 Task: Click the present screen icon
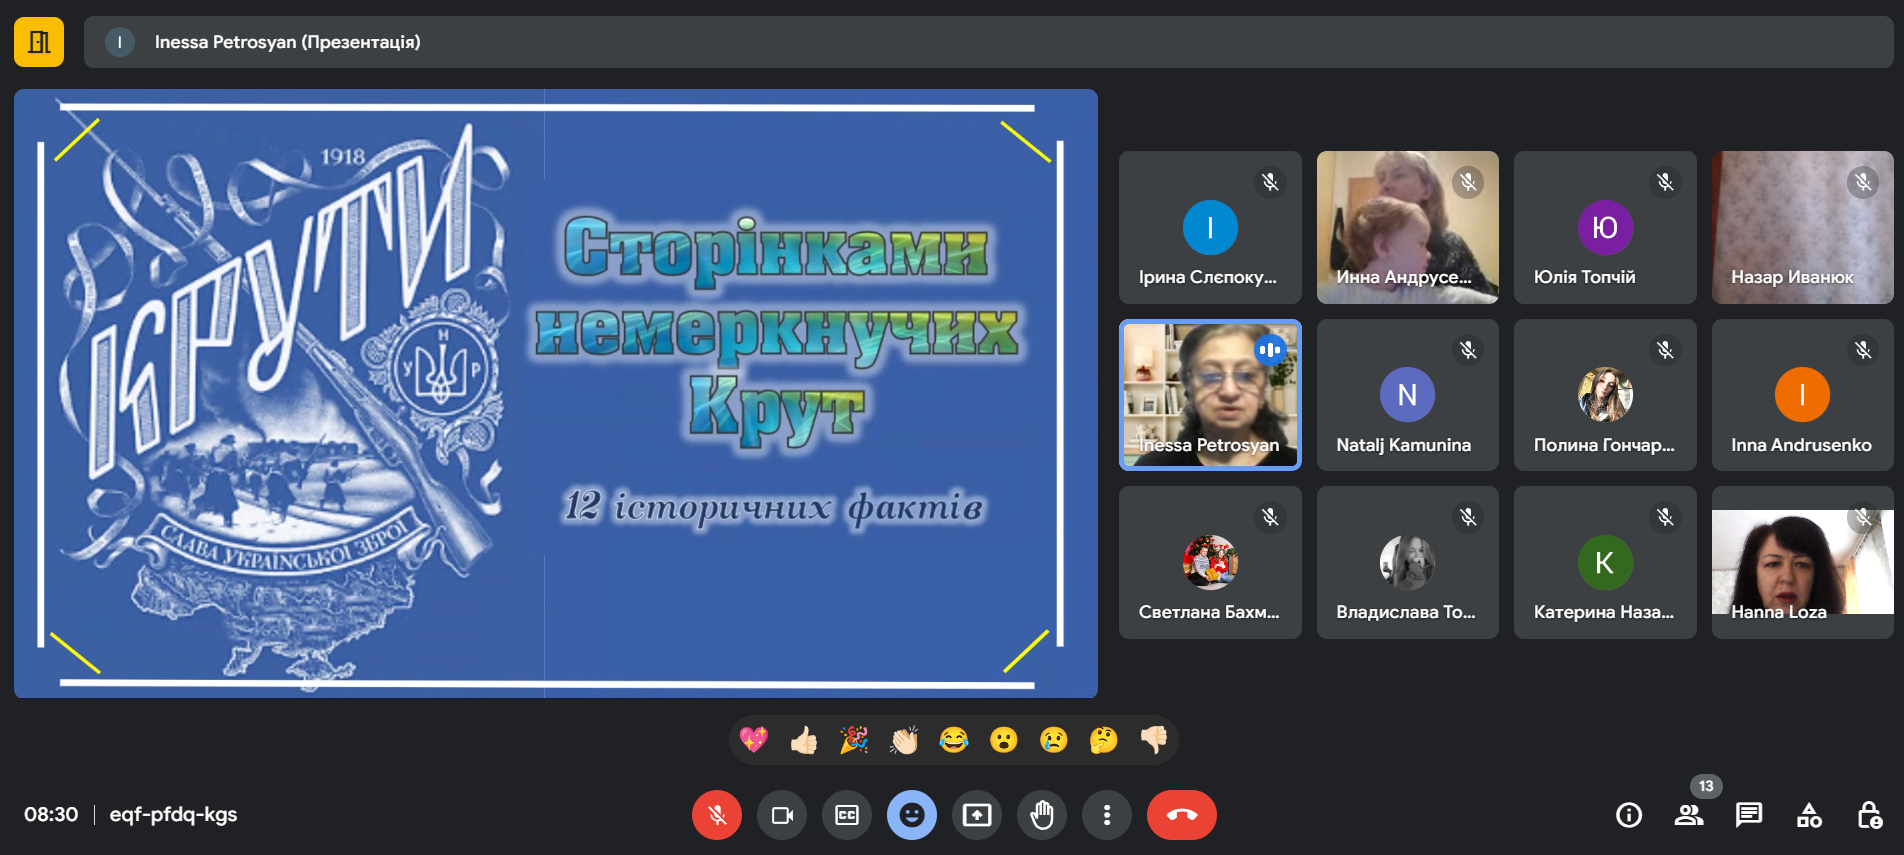(x=976, y=815)
